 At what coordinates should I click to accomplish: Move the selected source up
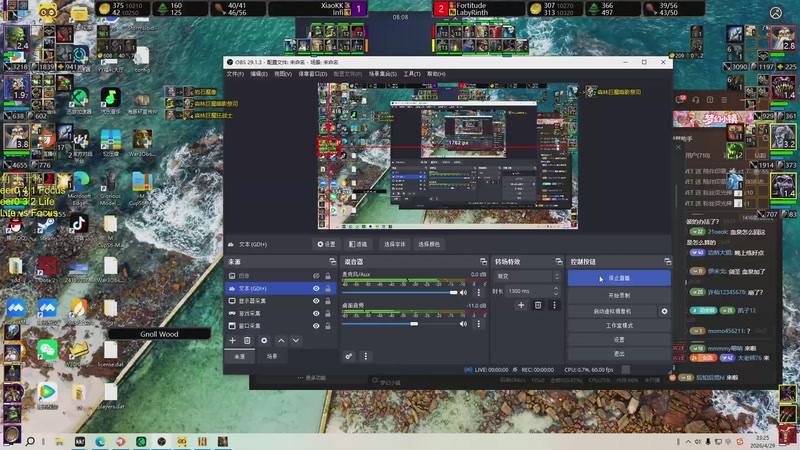pos(281,340)
